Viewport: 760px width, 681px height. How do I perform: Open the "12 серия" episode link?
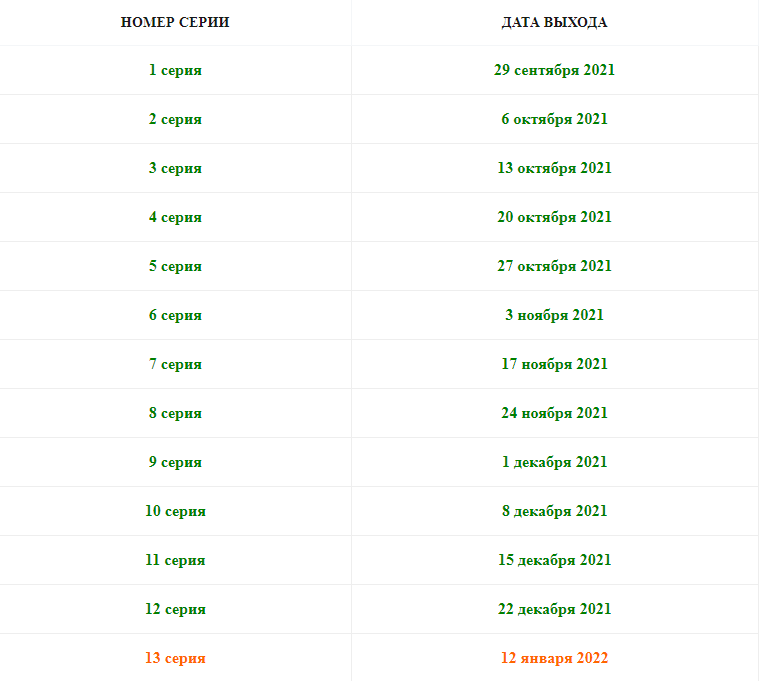(175, 609)
